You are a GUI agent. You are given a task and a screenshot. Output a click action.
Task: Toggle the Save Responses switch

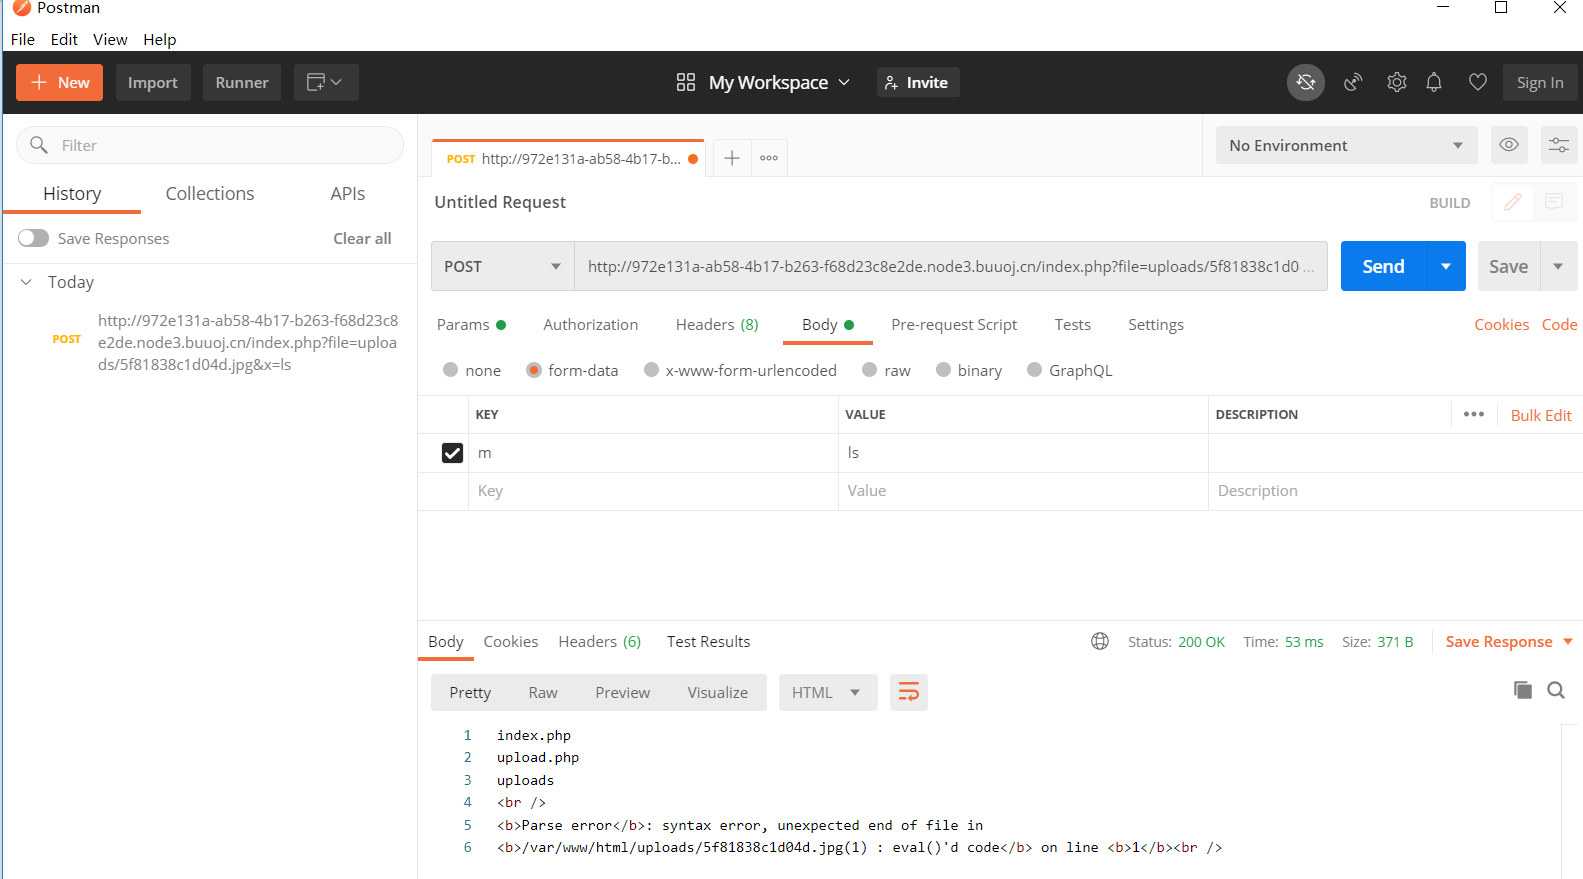click(33, 238)
